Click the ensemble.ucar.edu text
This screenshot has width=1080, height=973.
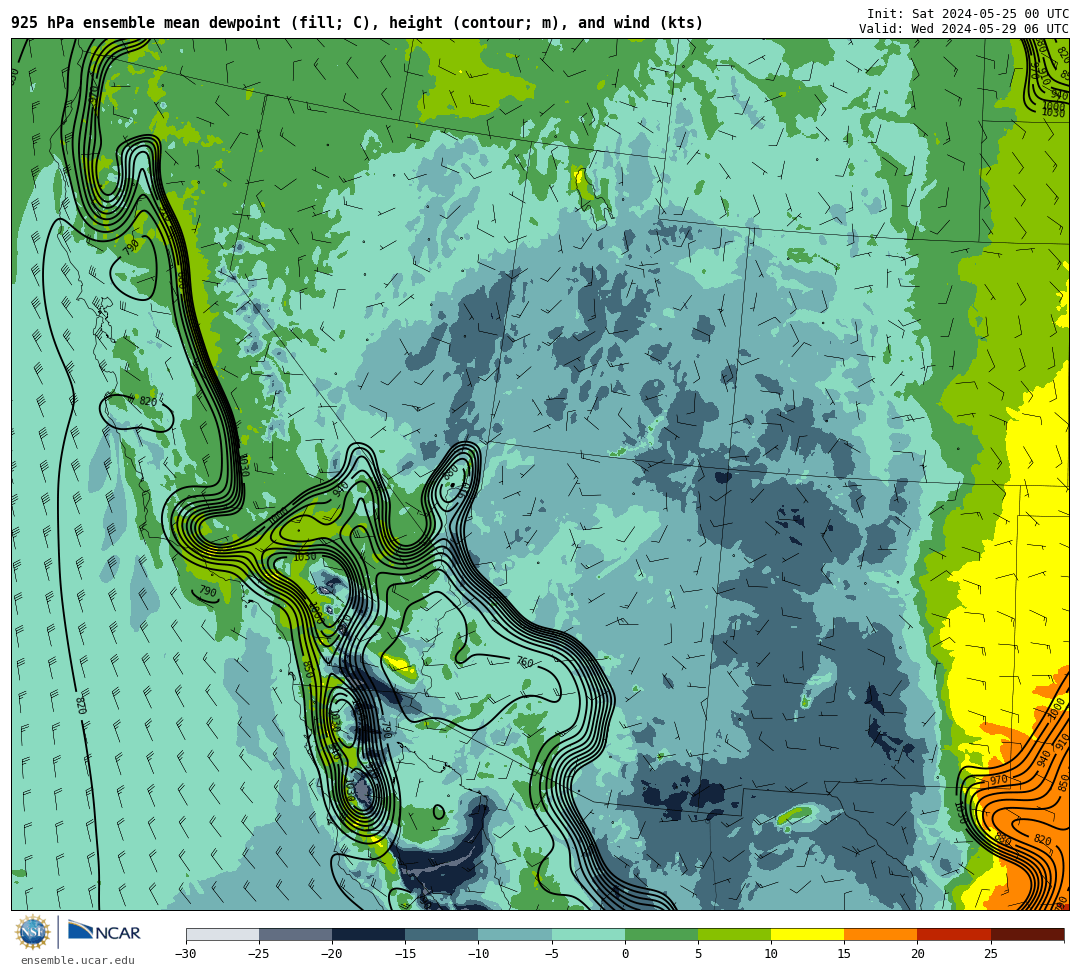point(77,960)
